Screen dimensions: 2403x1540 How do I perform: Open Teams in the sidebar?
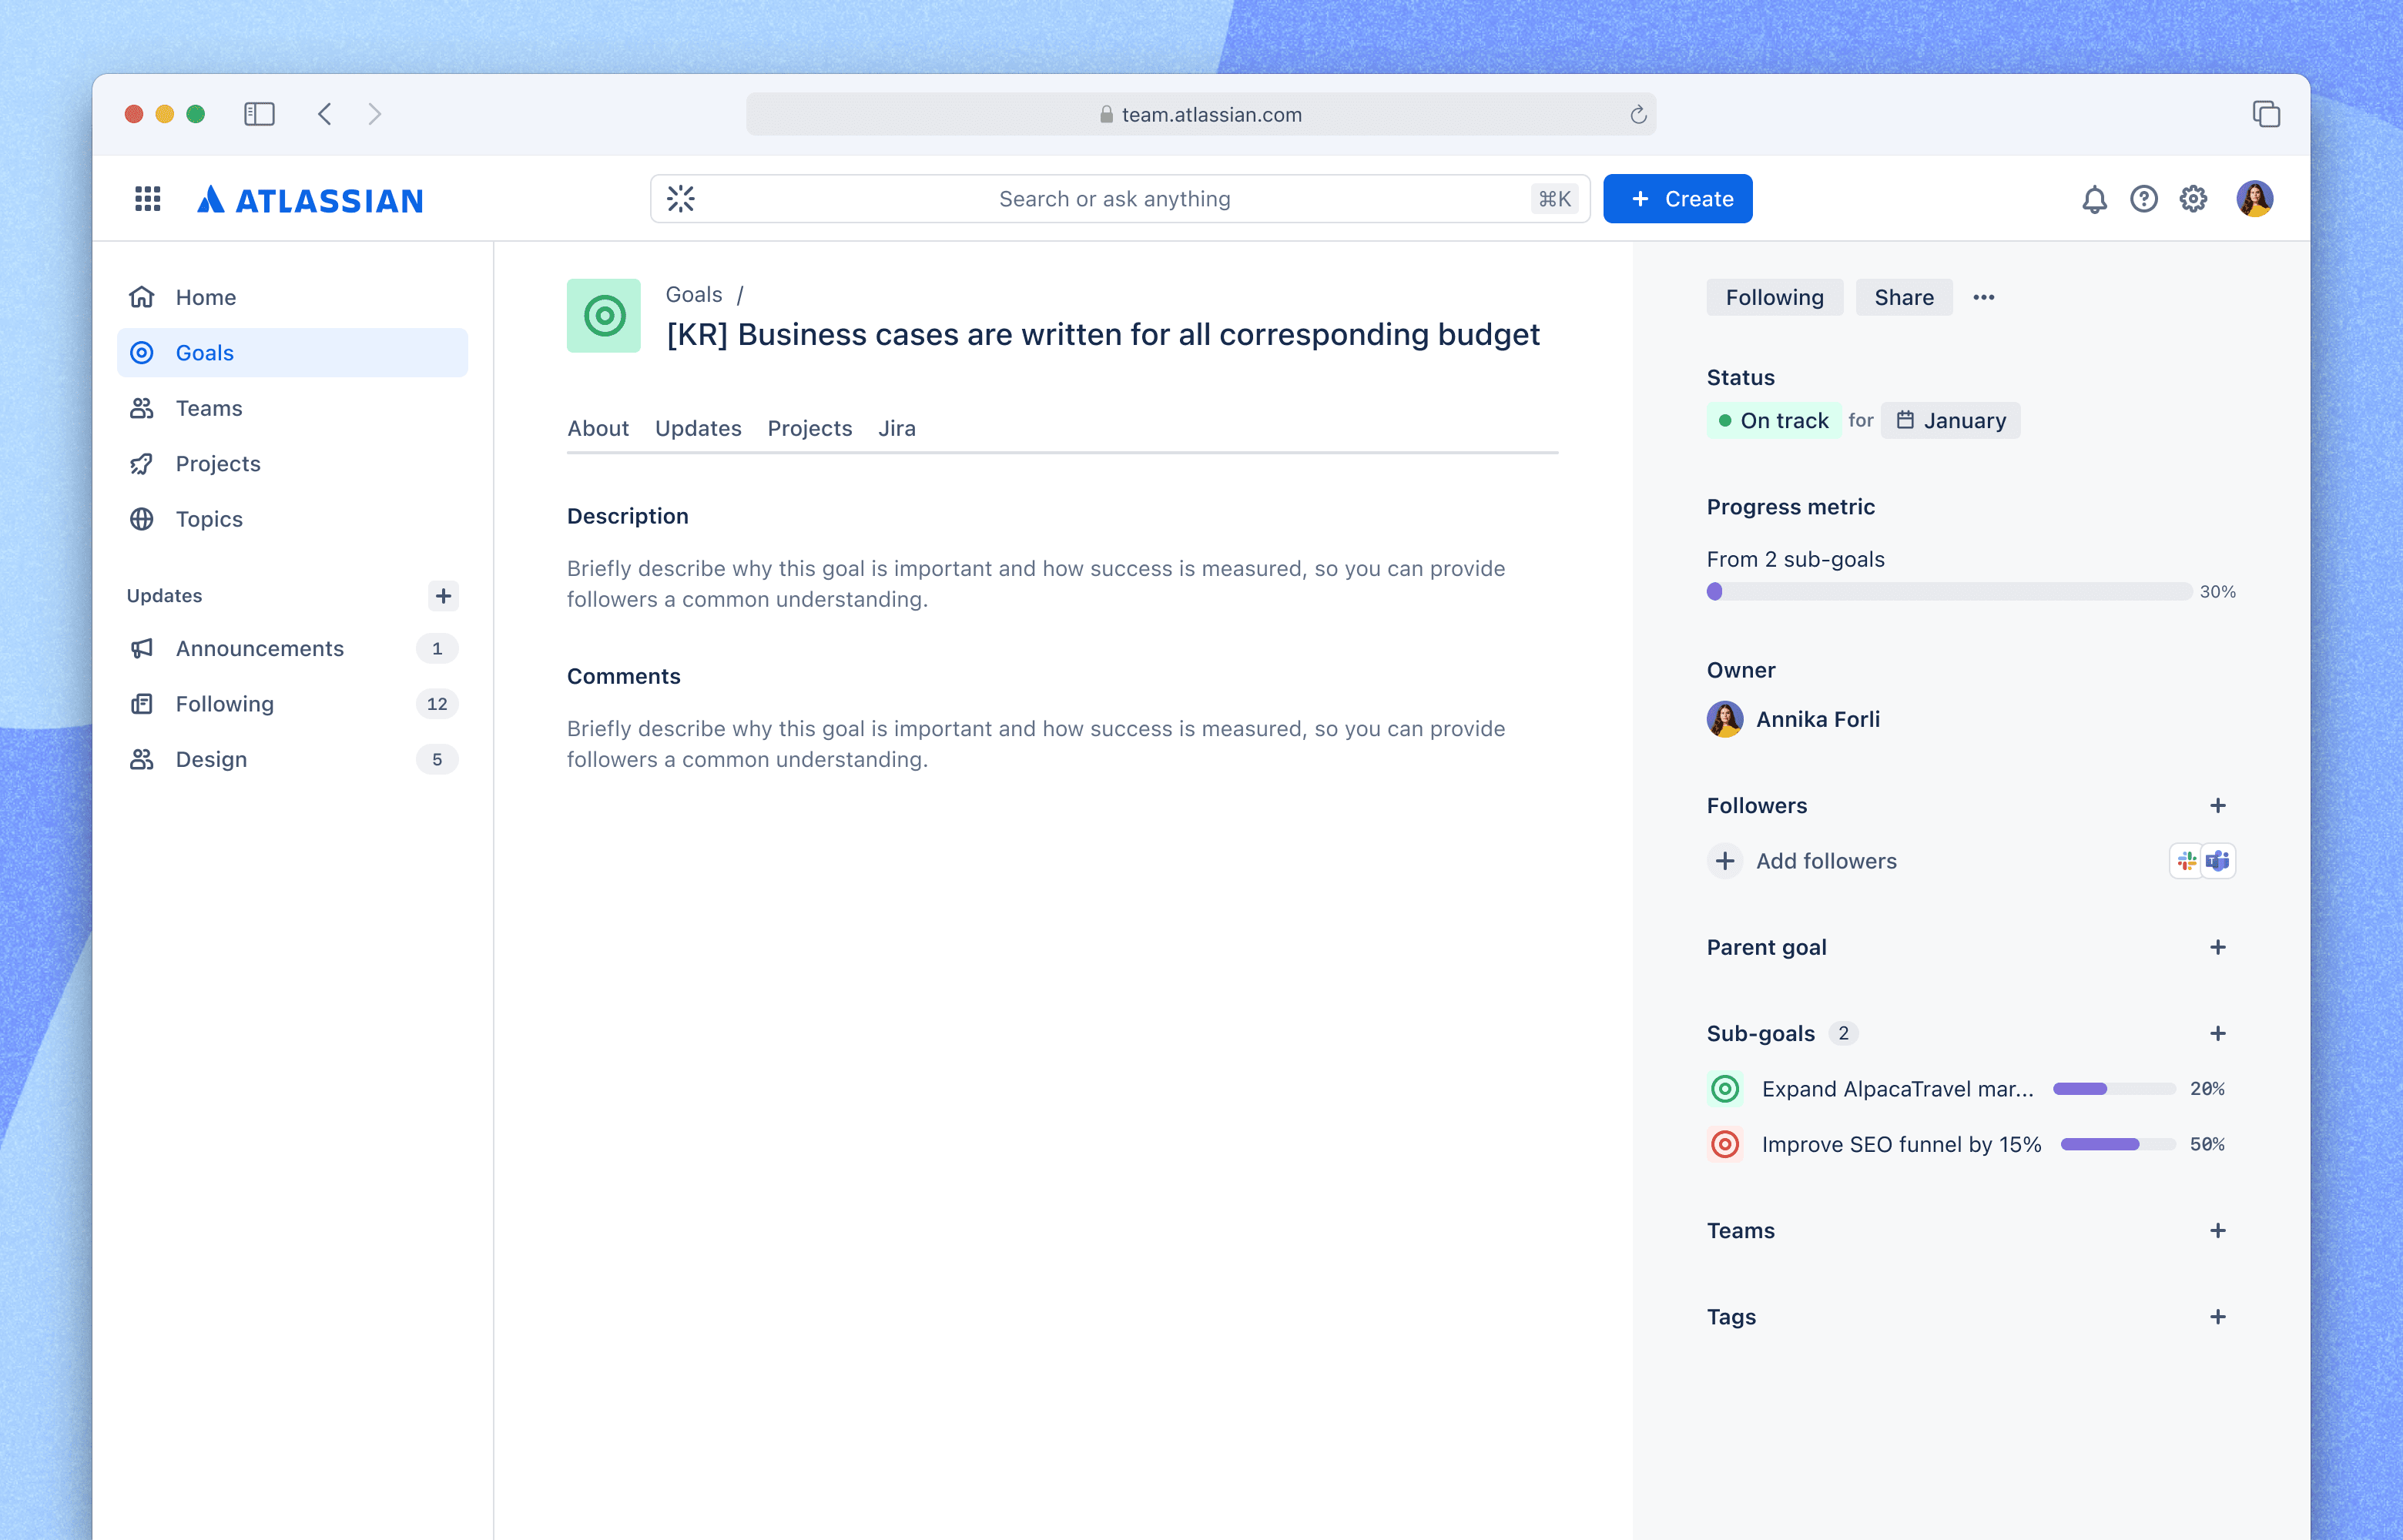click(x=292, y=408)
